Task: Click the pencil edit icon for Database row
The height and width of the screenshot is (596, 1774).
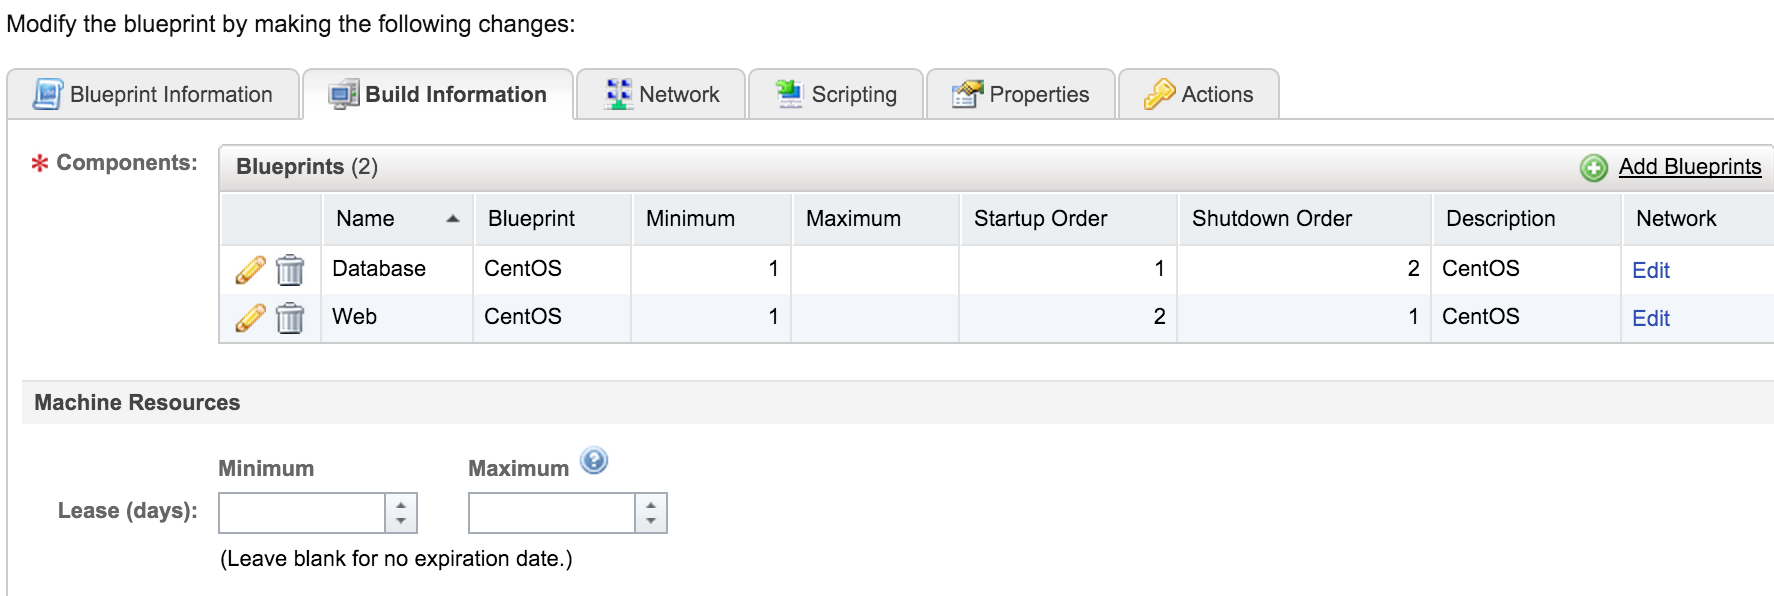Action: coord(250,269)
